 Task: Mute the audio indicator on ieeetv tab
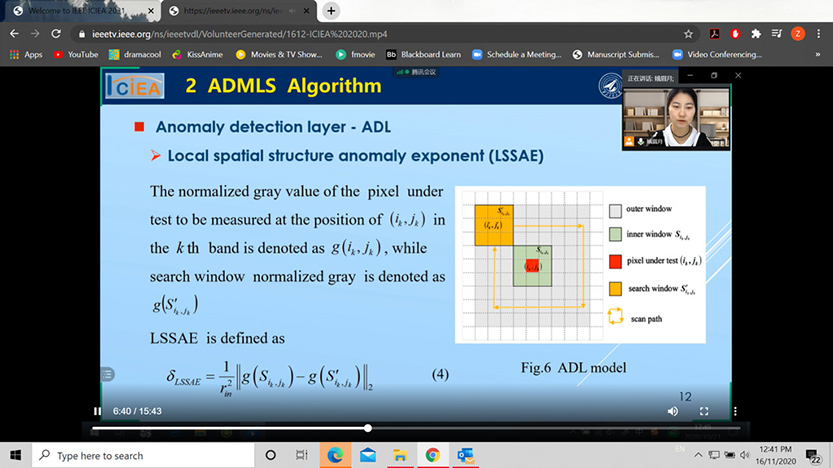(292, 11)
